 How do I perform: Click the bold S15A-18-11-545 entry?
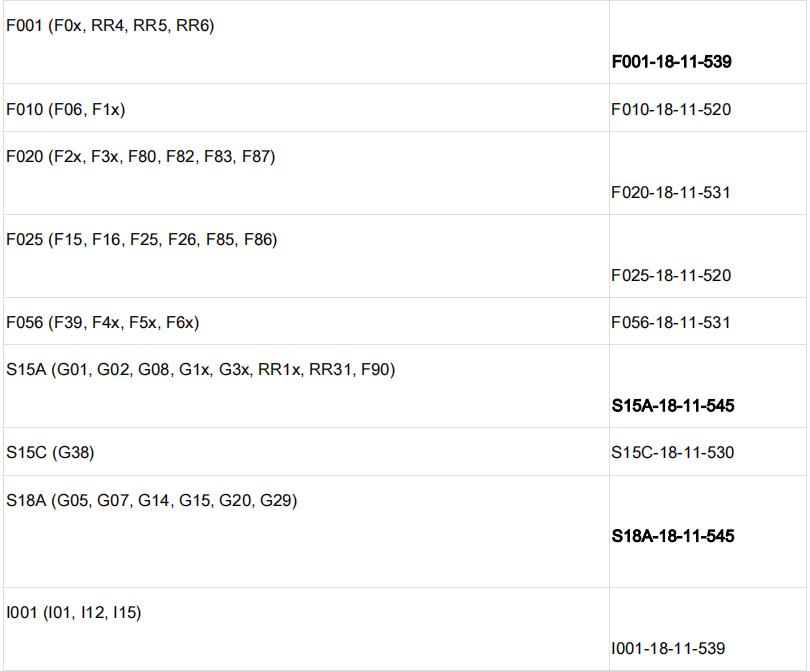(673, 406)
